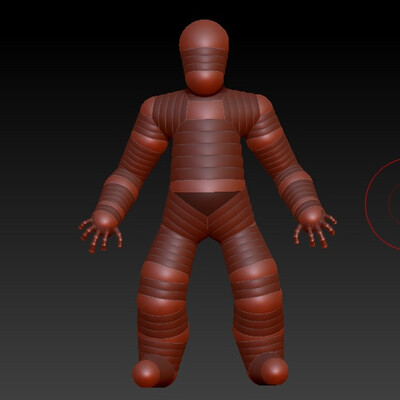The width and height of the screenshot is (400, 400).
Task: Click the round toe sphere on the right foot
Action: [x=274, y=371]
